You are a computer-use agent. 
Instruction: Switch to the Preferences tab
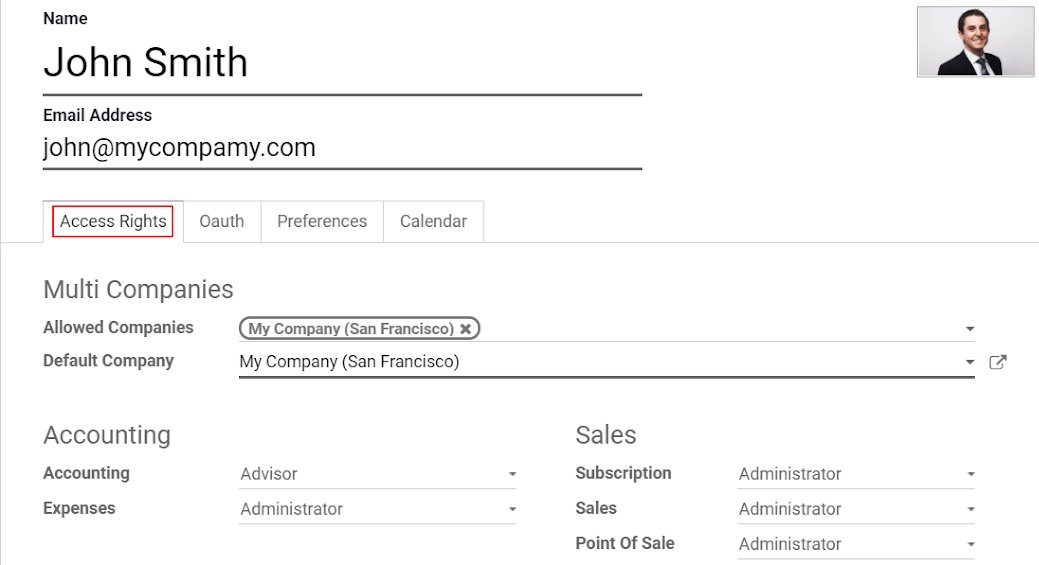click(322, 221)
